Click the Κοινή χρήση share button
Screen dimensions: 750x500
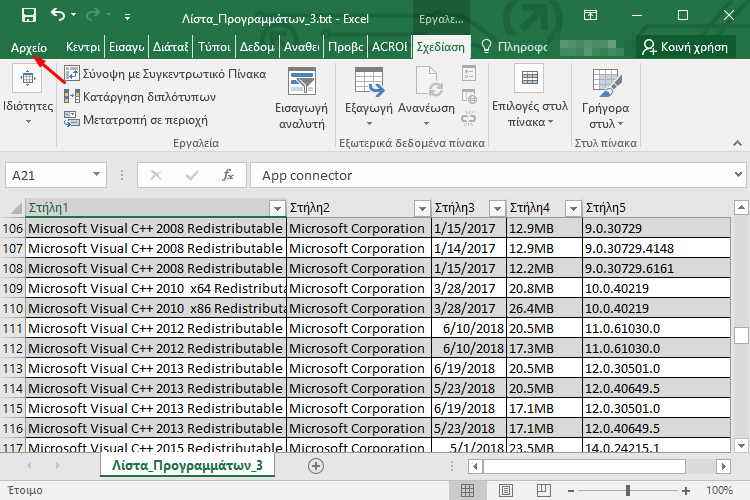click(x=685, y=47)
